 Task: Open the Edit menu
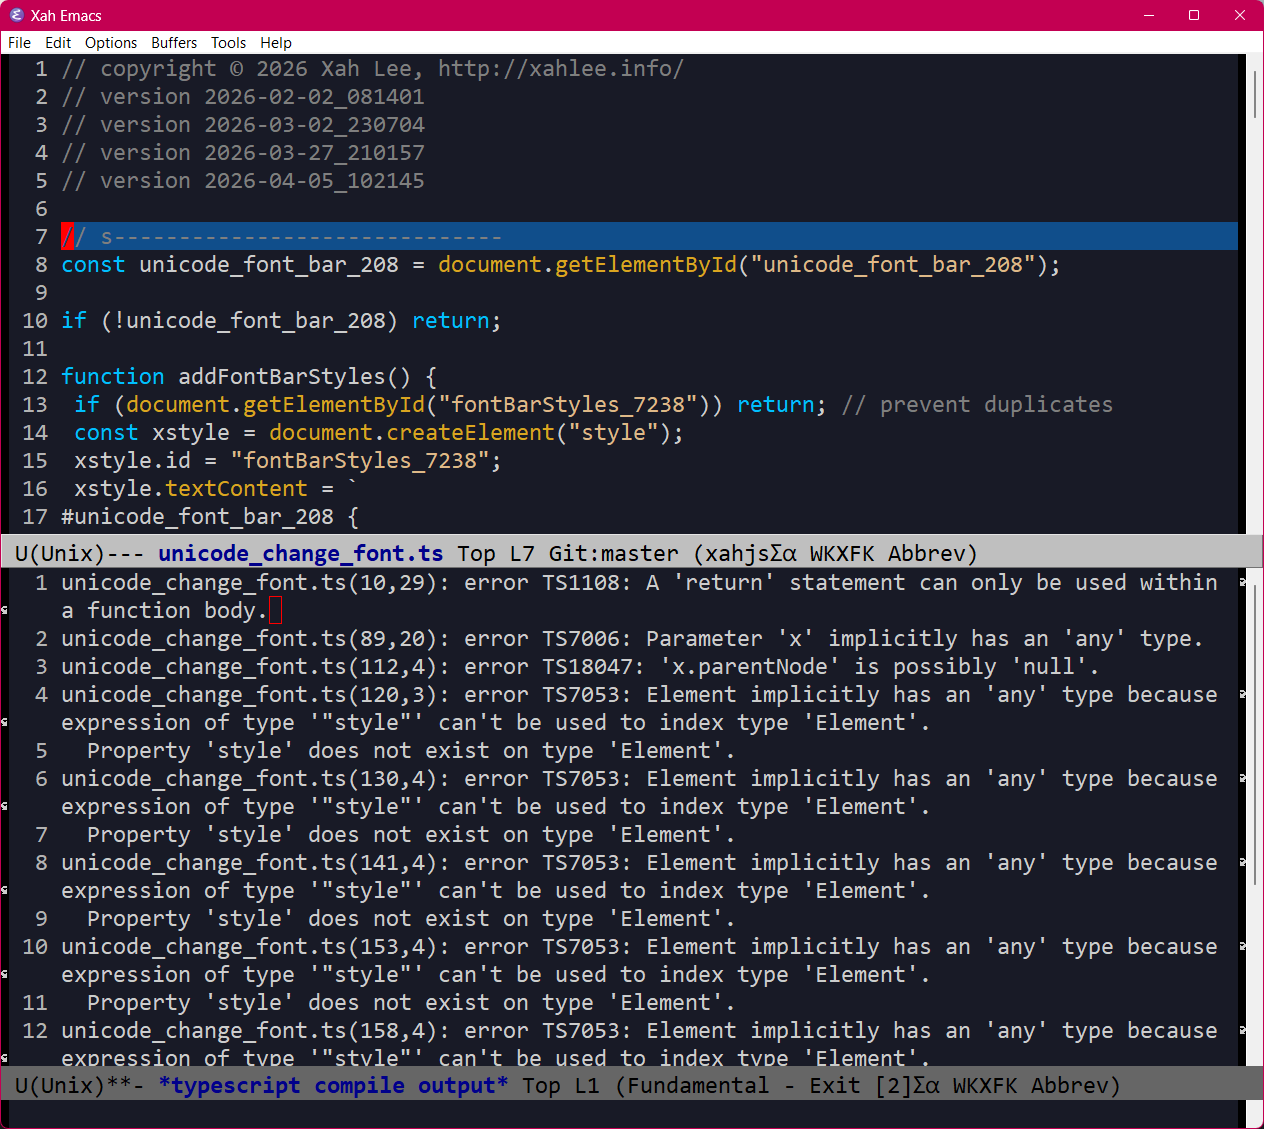pyautogui.click(x=58, y=43)
